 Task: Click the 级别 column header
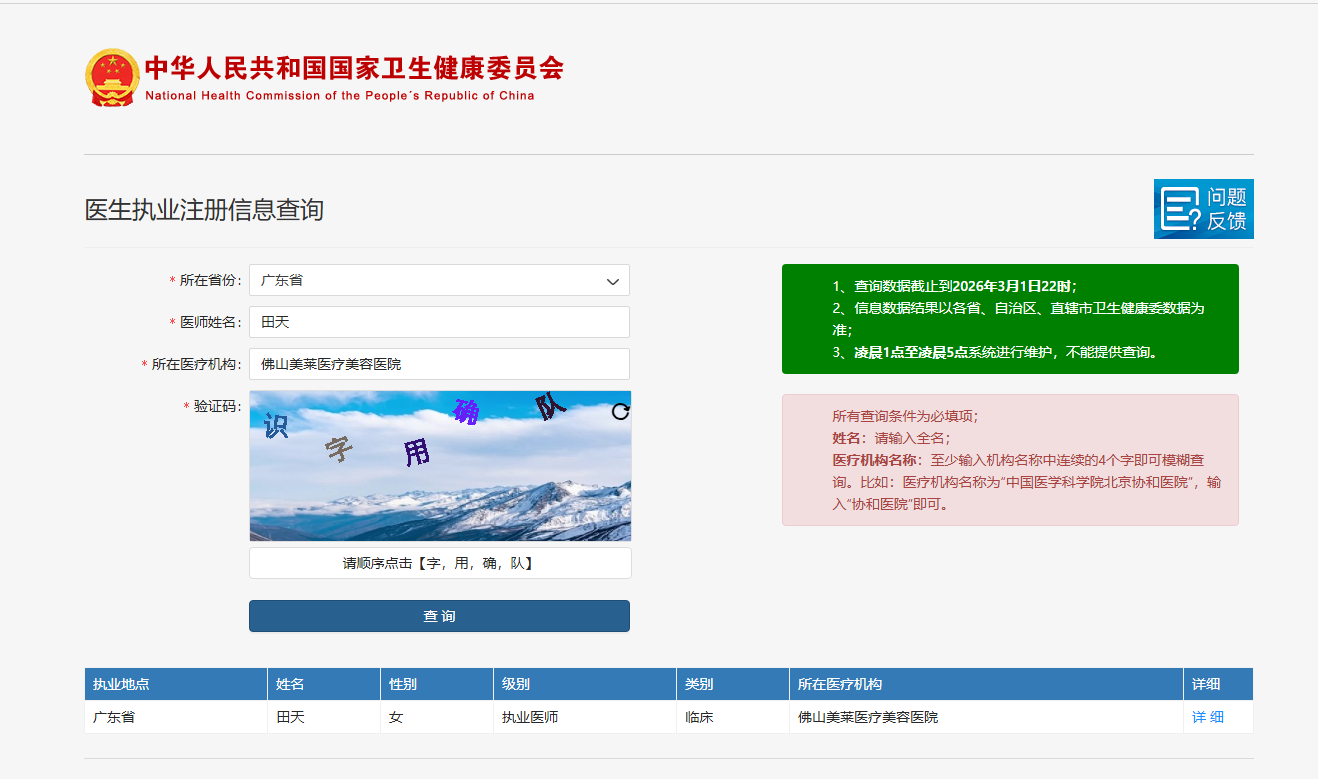pyautogui.click(x=516, y=684)
